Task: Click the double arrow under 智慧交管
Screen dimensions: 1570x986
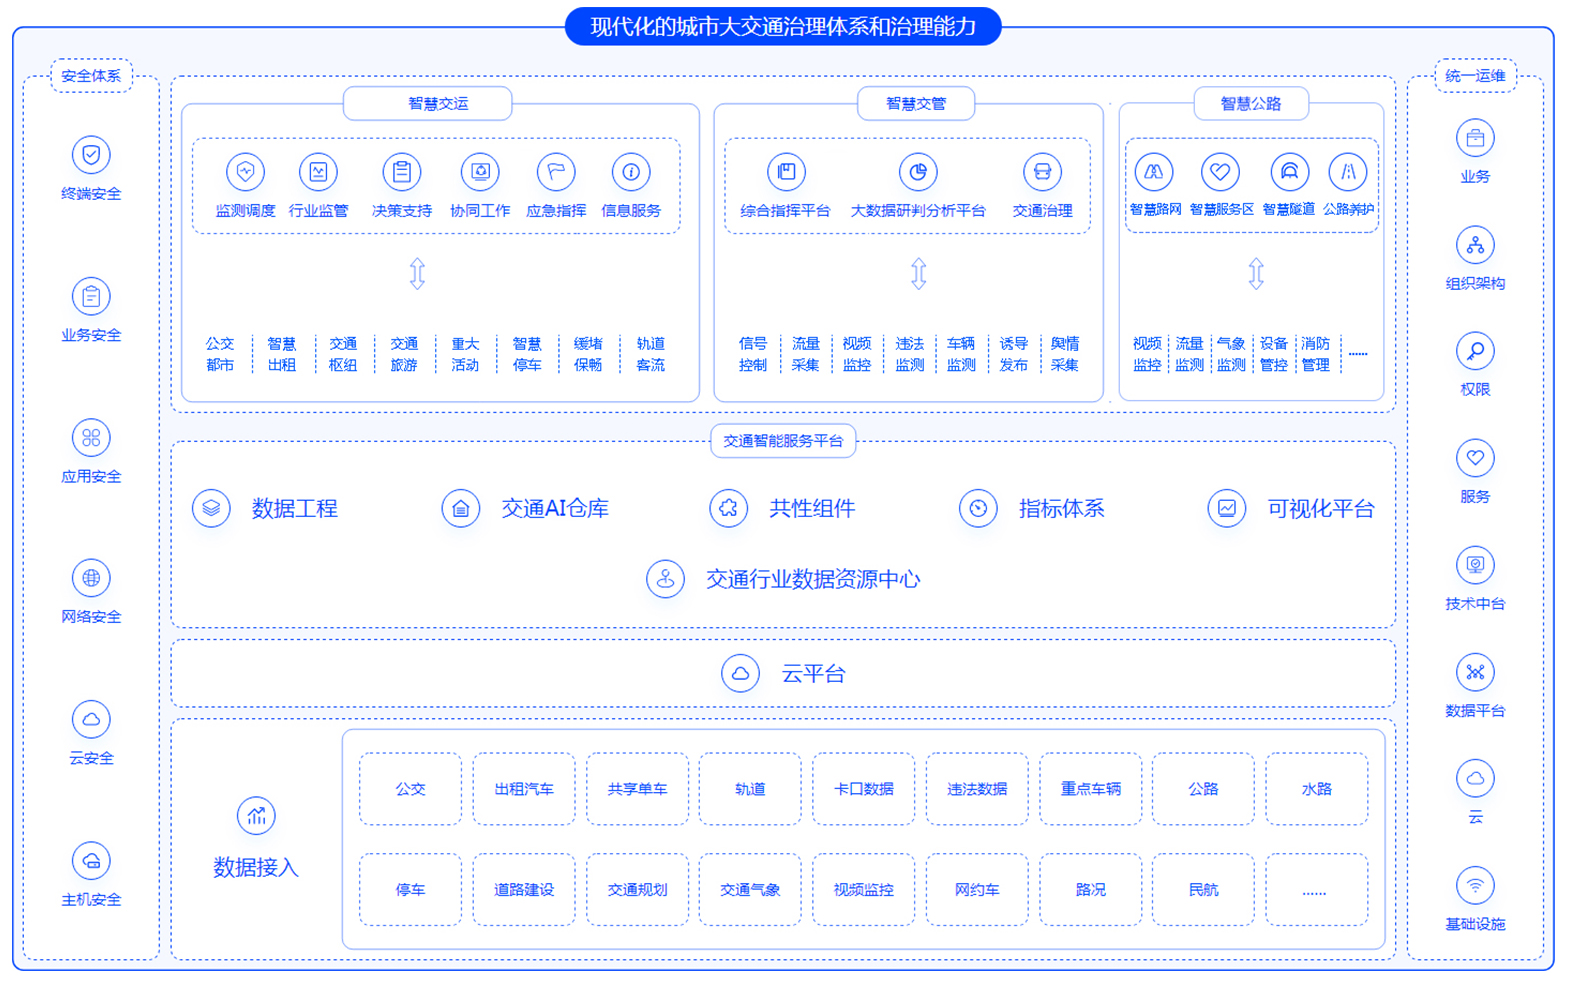Action: pos(918,273)
